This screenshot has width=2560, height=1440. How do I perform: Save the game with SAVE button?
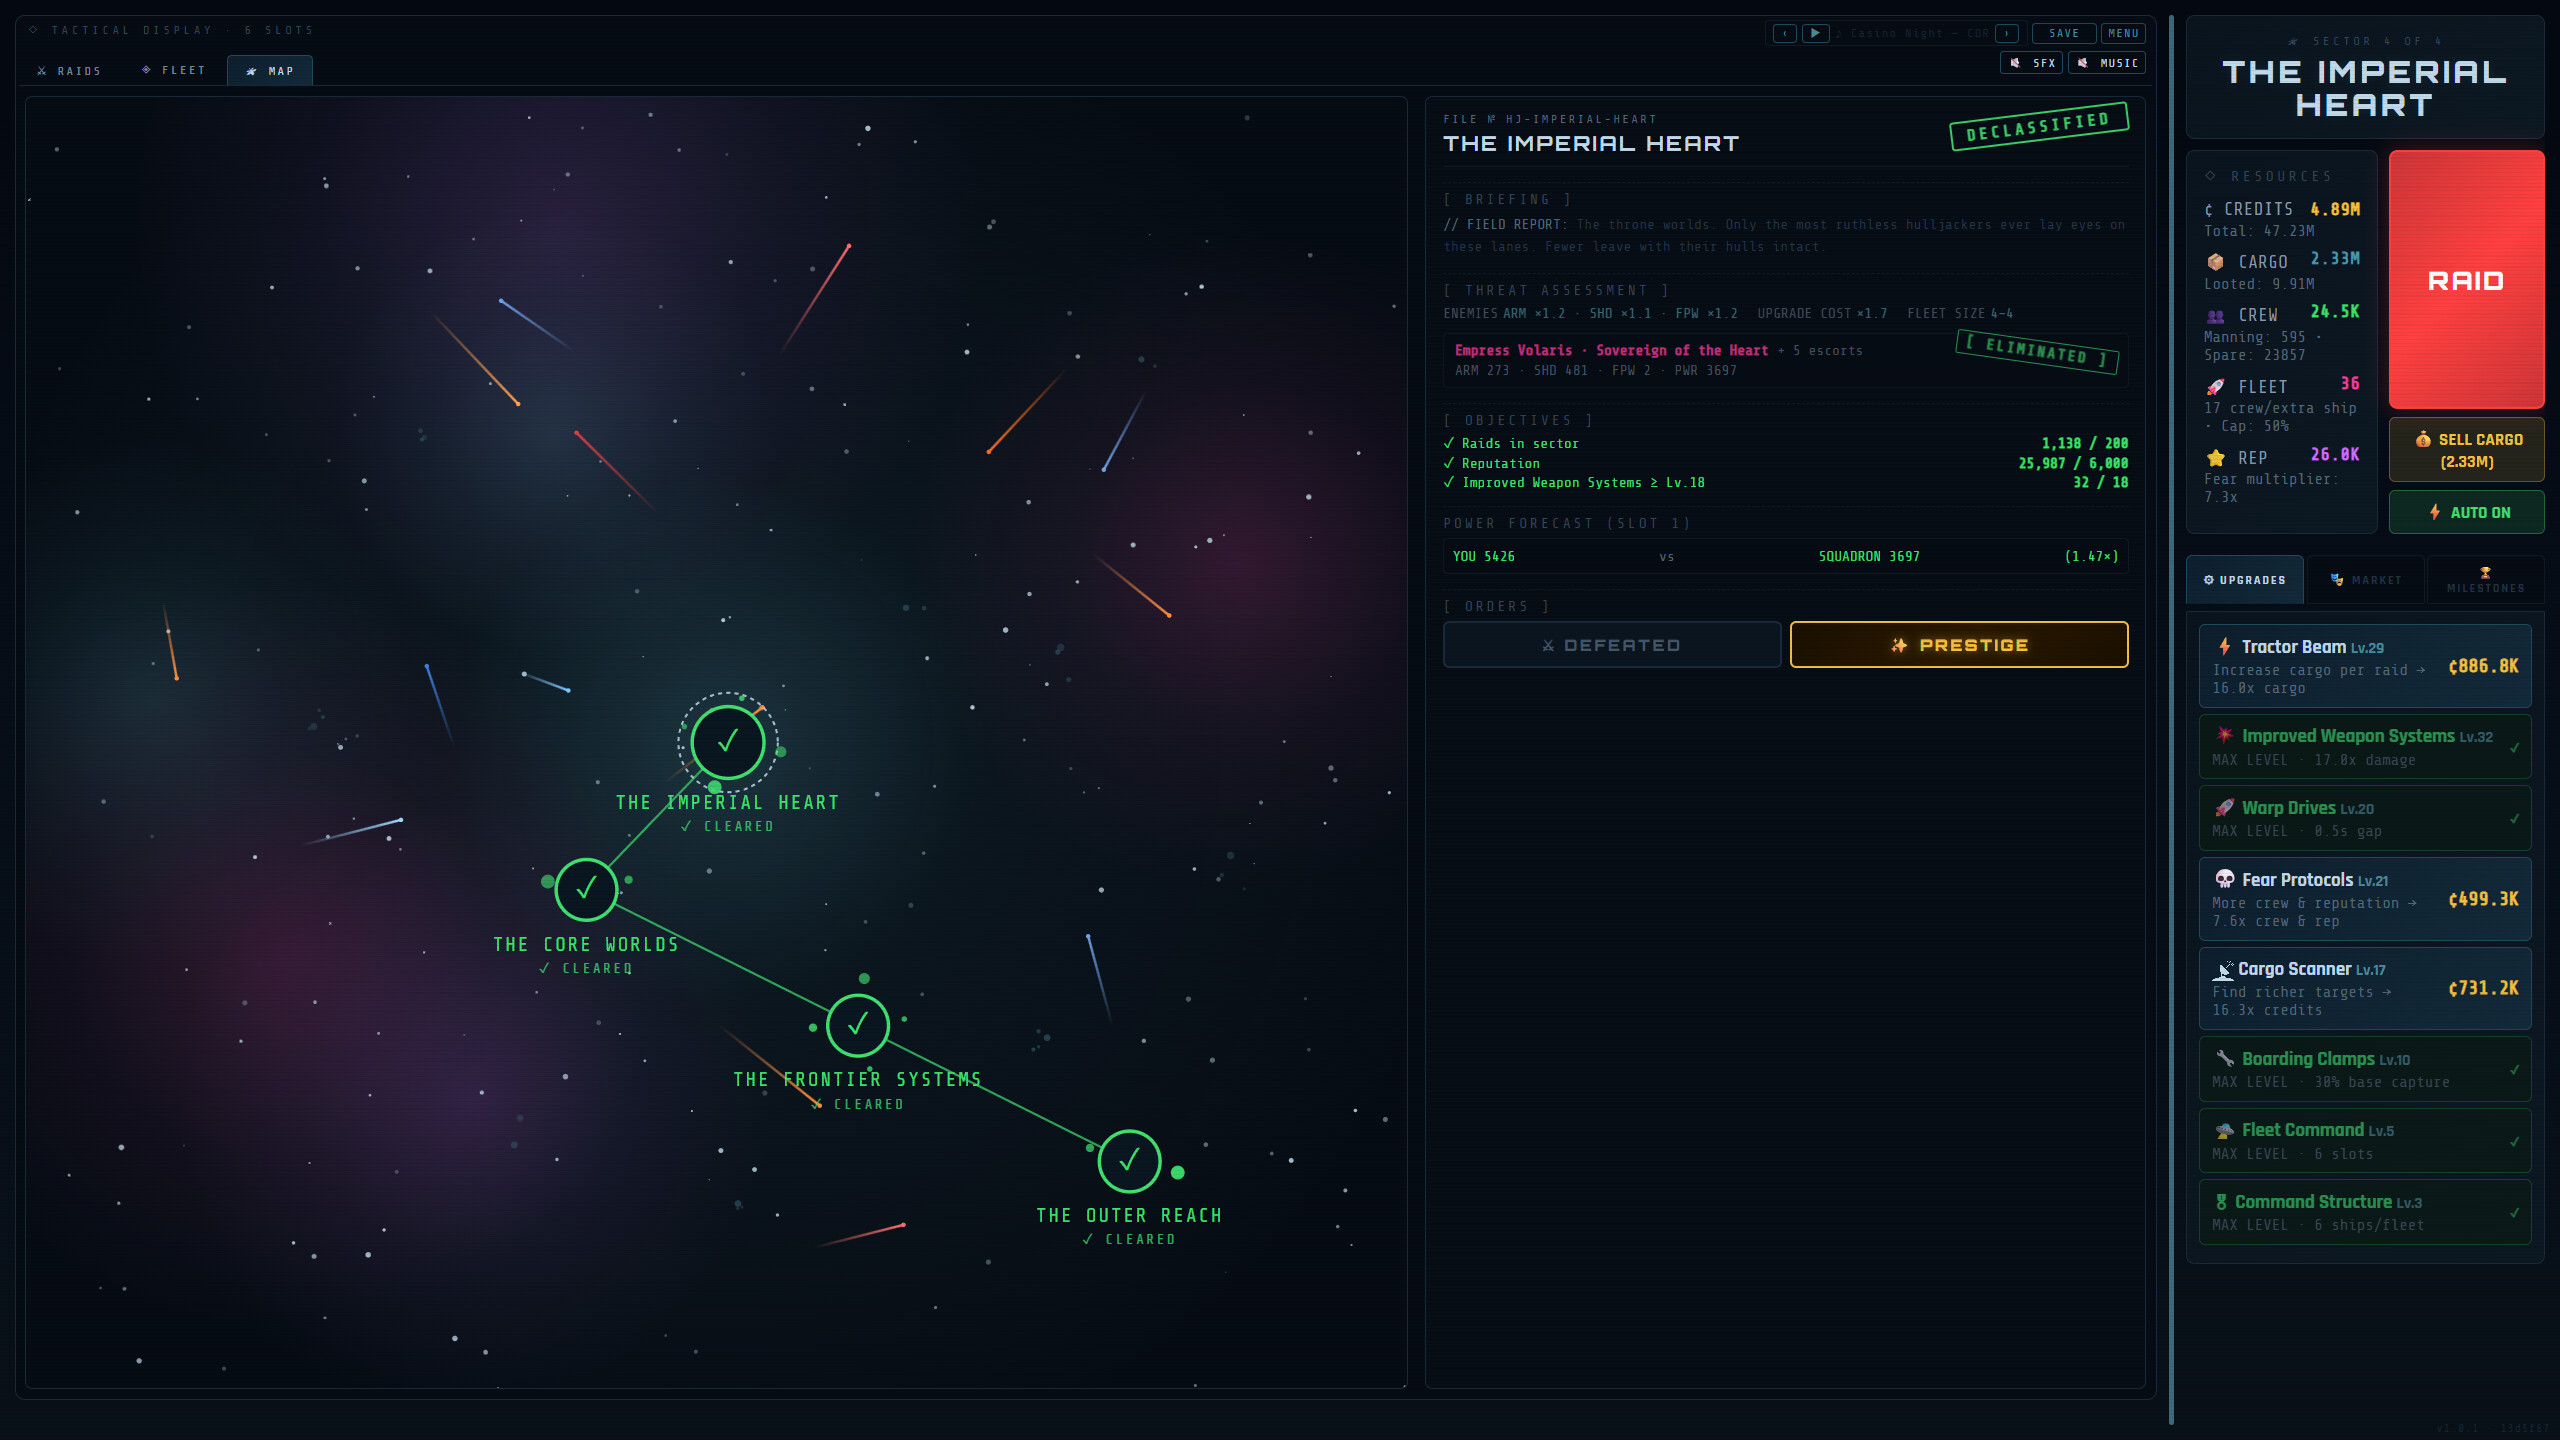point(2063,33)
